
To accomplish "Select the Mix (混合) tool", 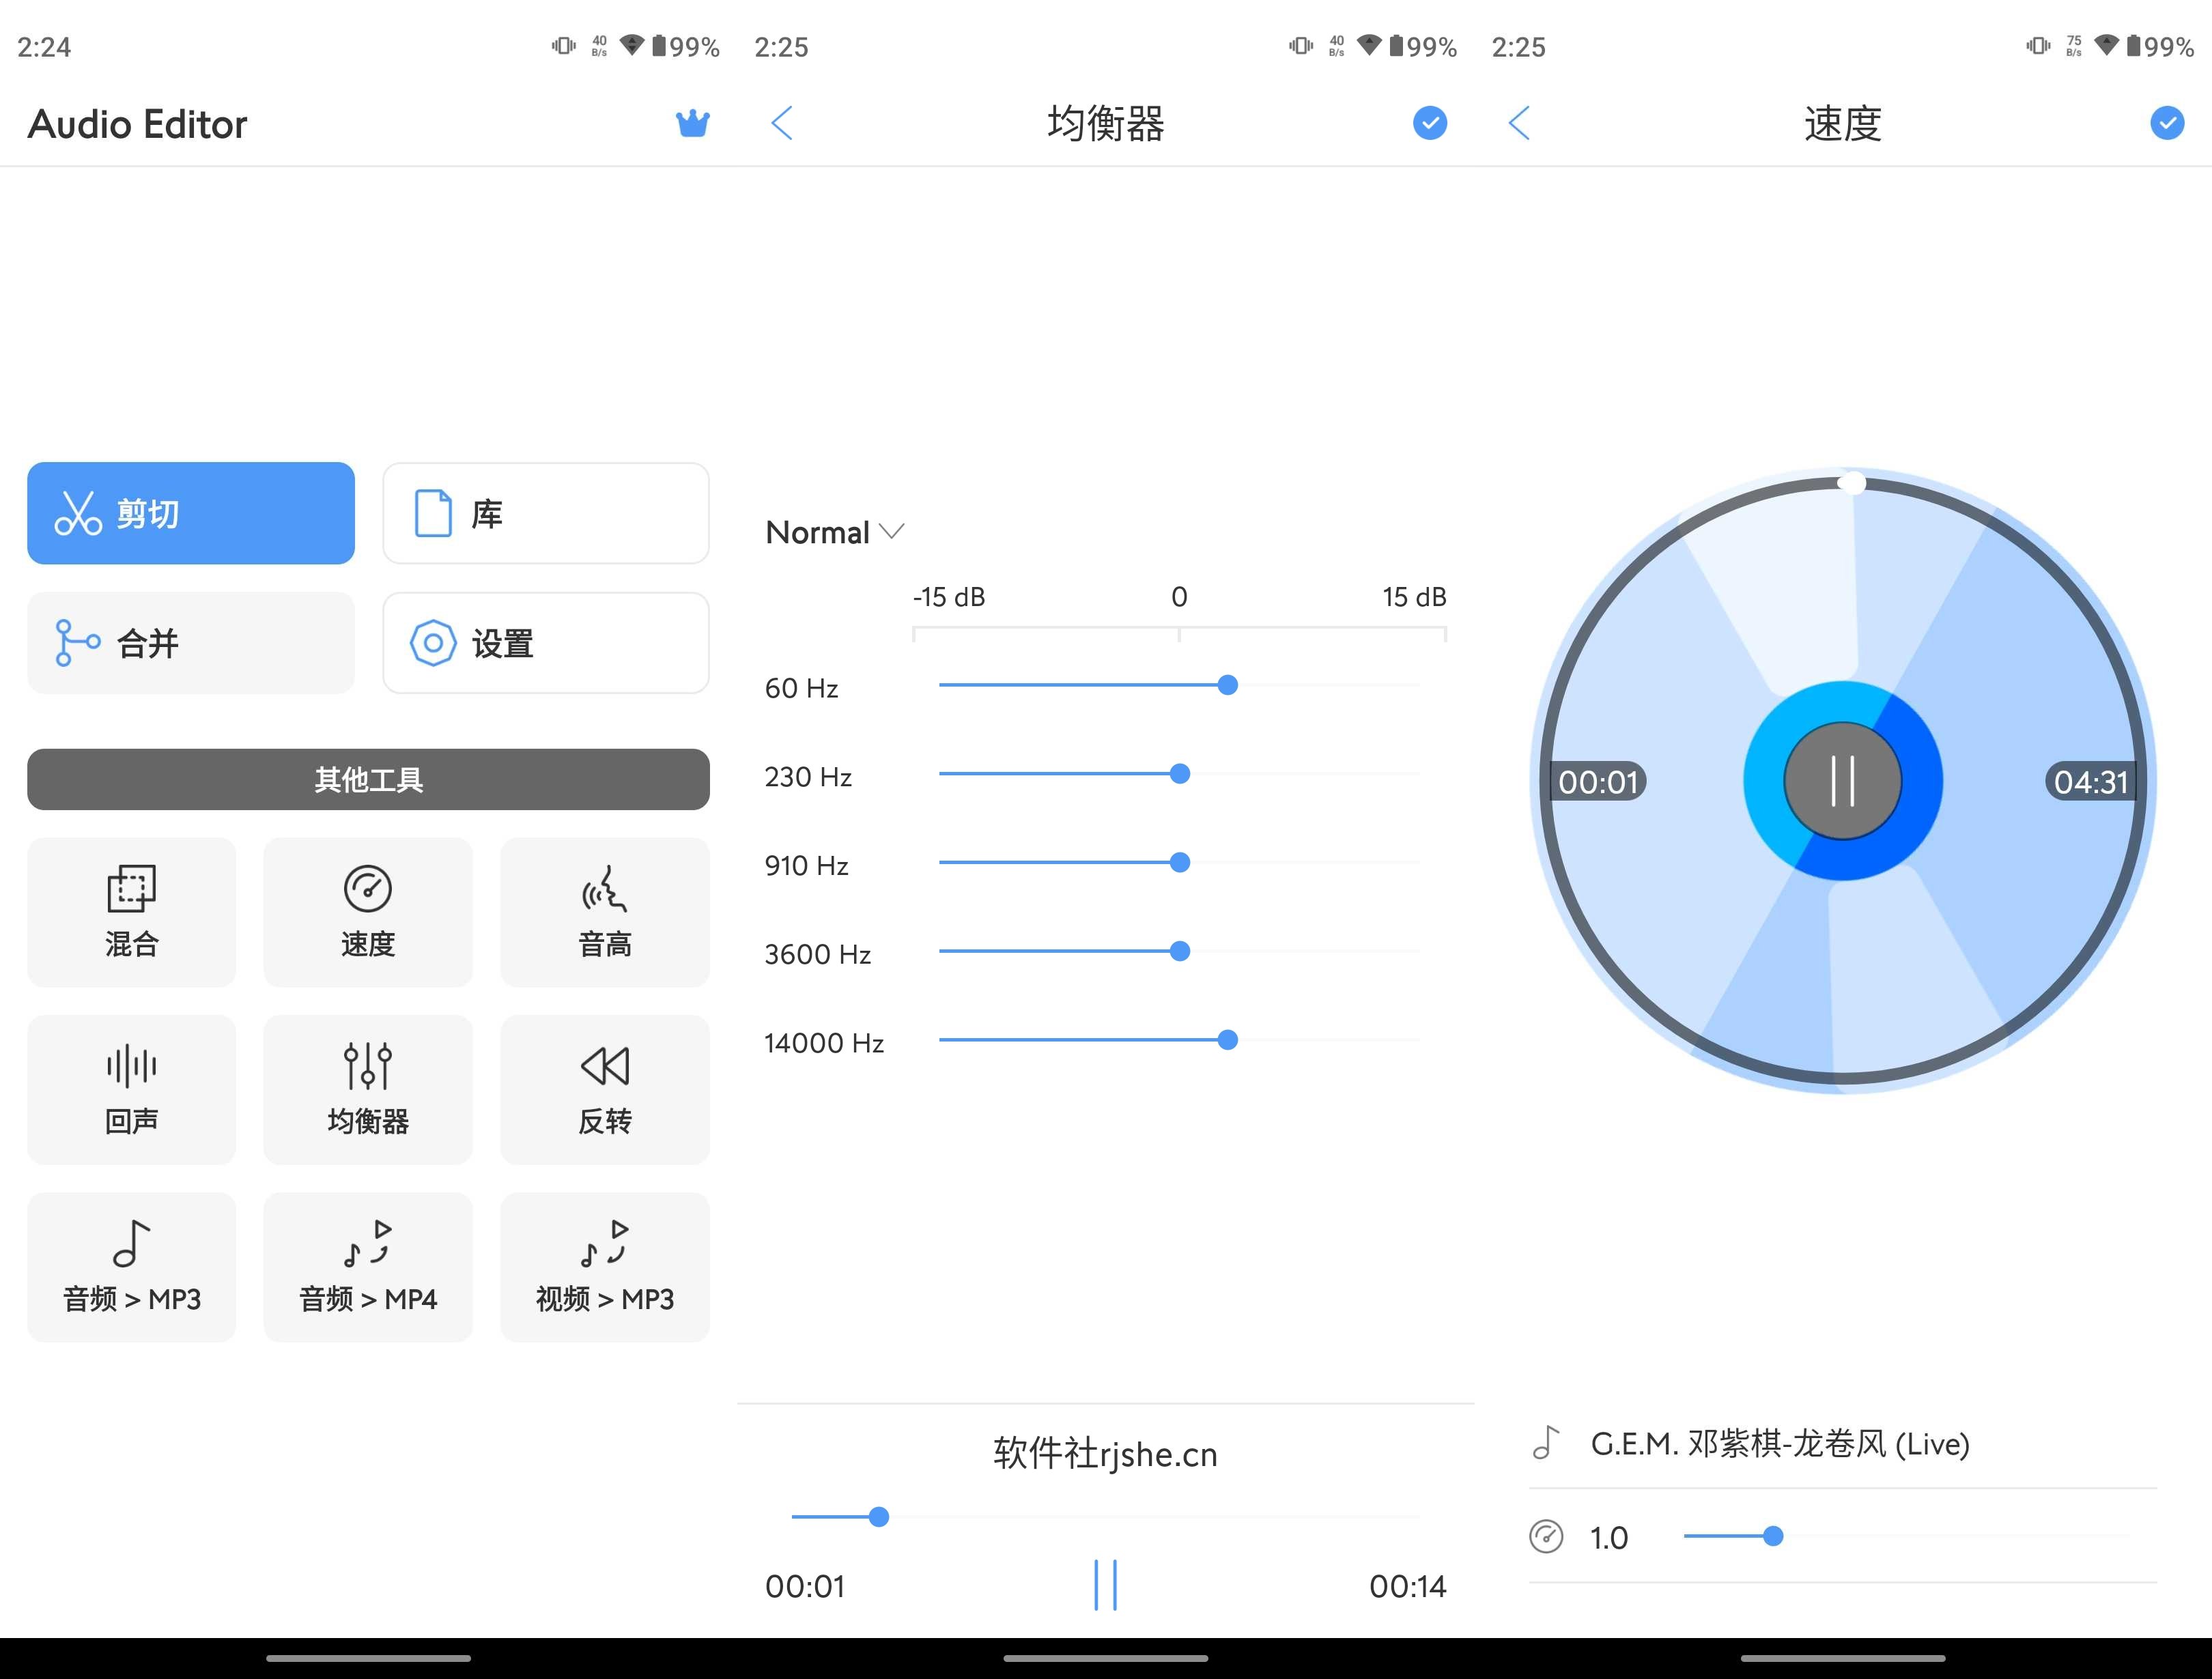I will pyautogui.click(x=131, y=911).
